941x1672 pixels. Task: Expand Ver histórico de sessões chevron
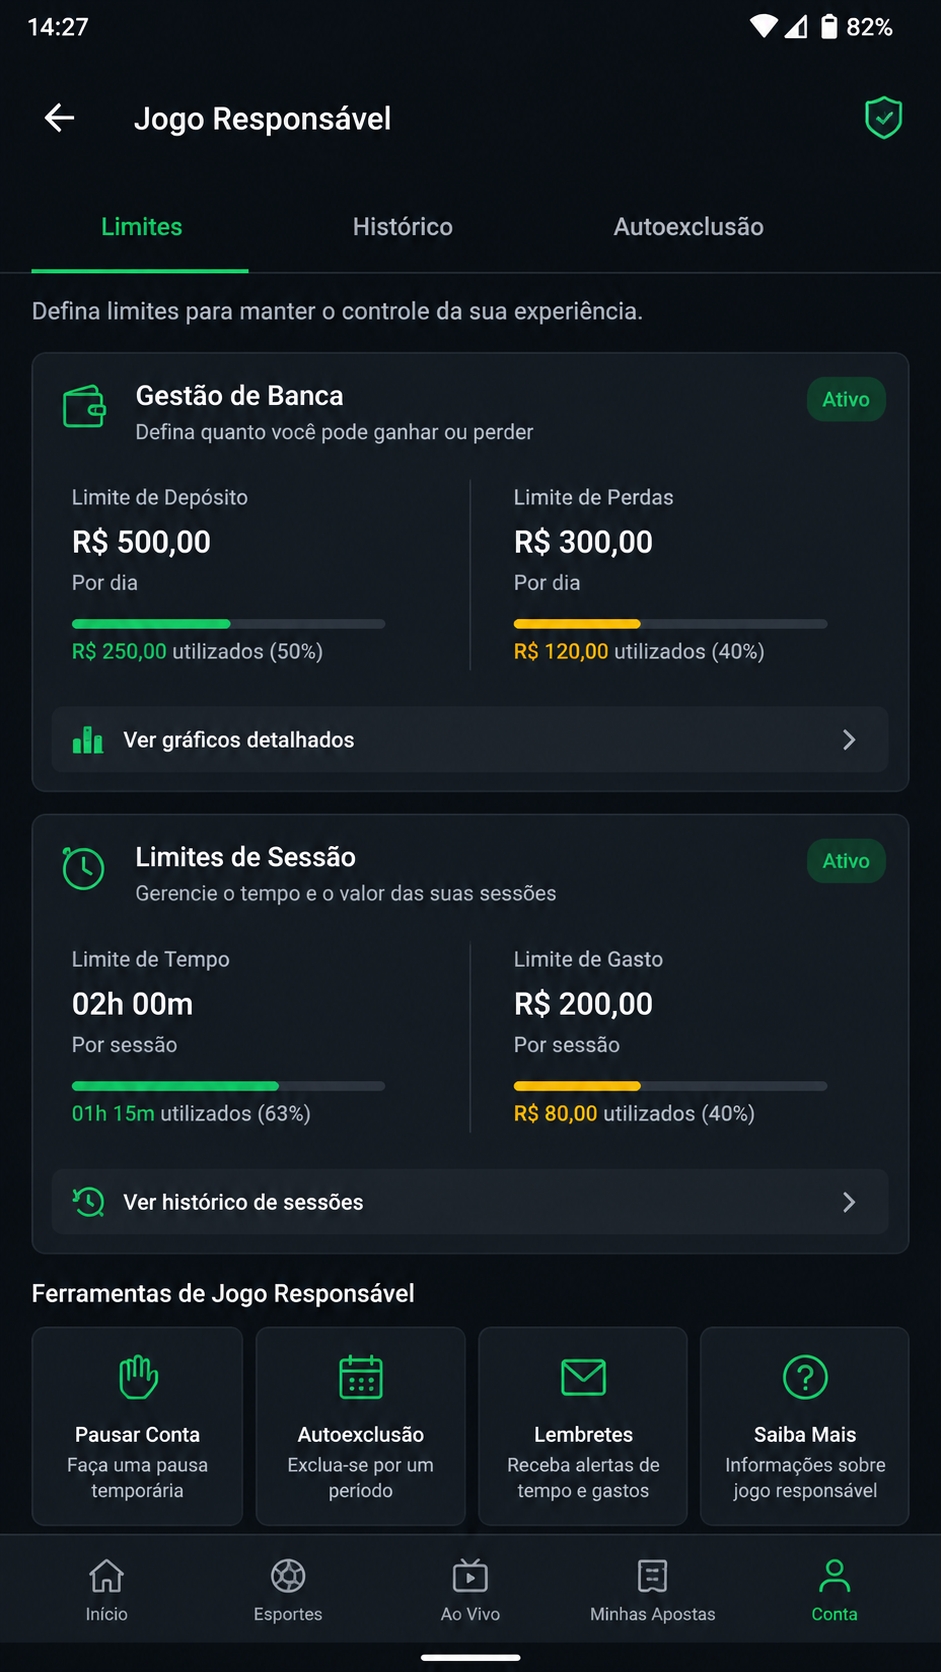point(849,1202)
